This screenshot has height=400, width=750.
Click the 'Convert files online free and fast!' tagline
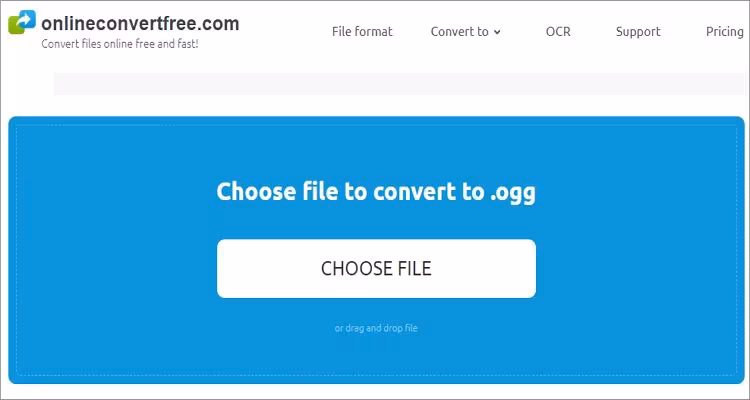(120, 44)
